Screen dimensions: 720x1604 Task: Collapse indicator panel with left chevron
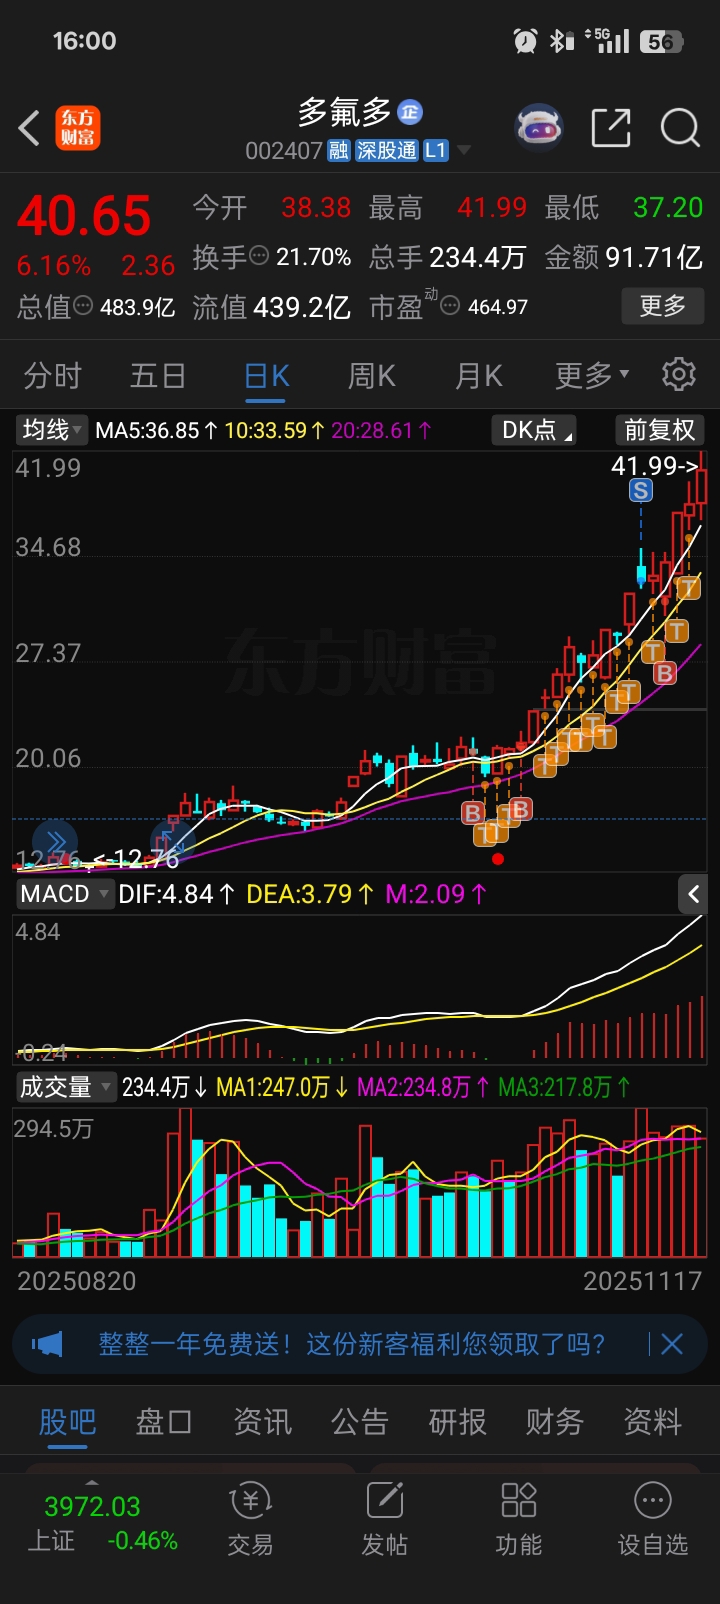point(693,894)
